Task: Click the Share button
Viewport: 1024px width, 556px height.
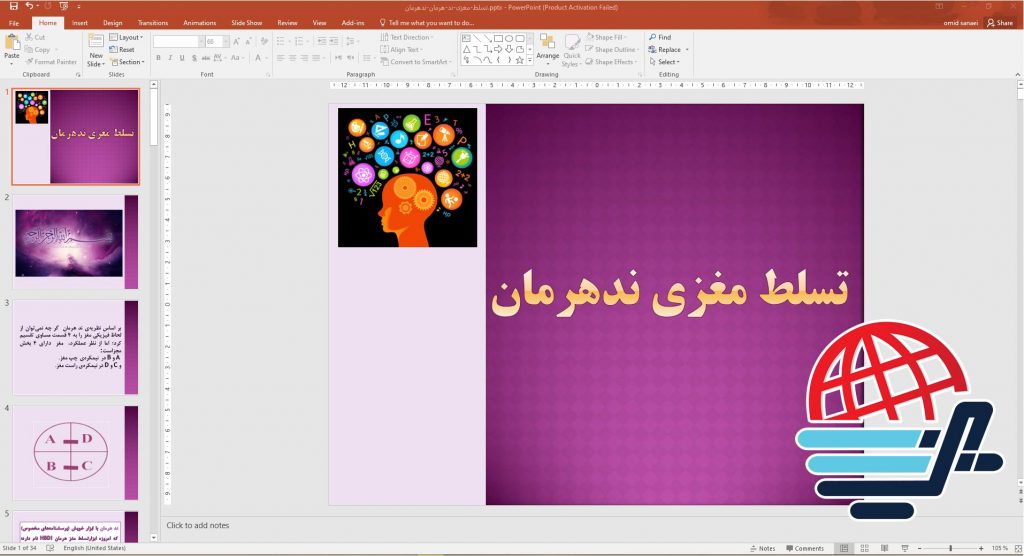Action: (x=1000, y=23)
